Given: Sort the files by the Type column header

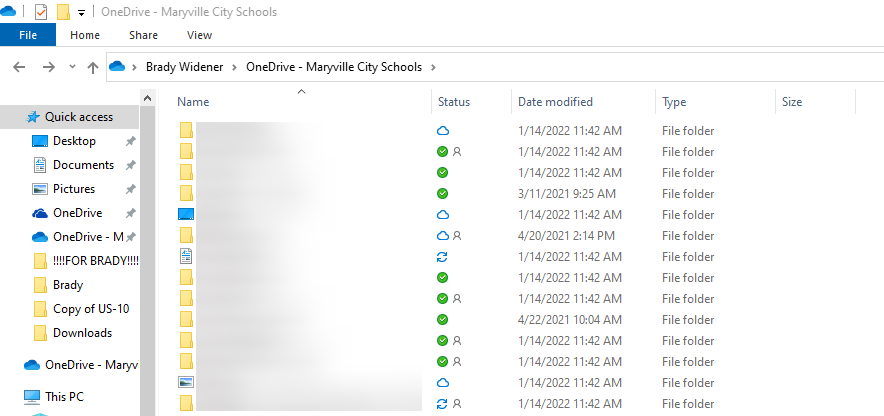Looking at the screenshot, I should tap(674, 102).
